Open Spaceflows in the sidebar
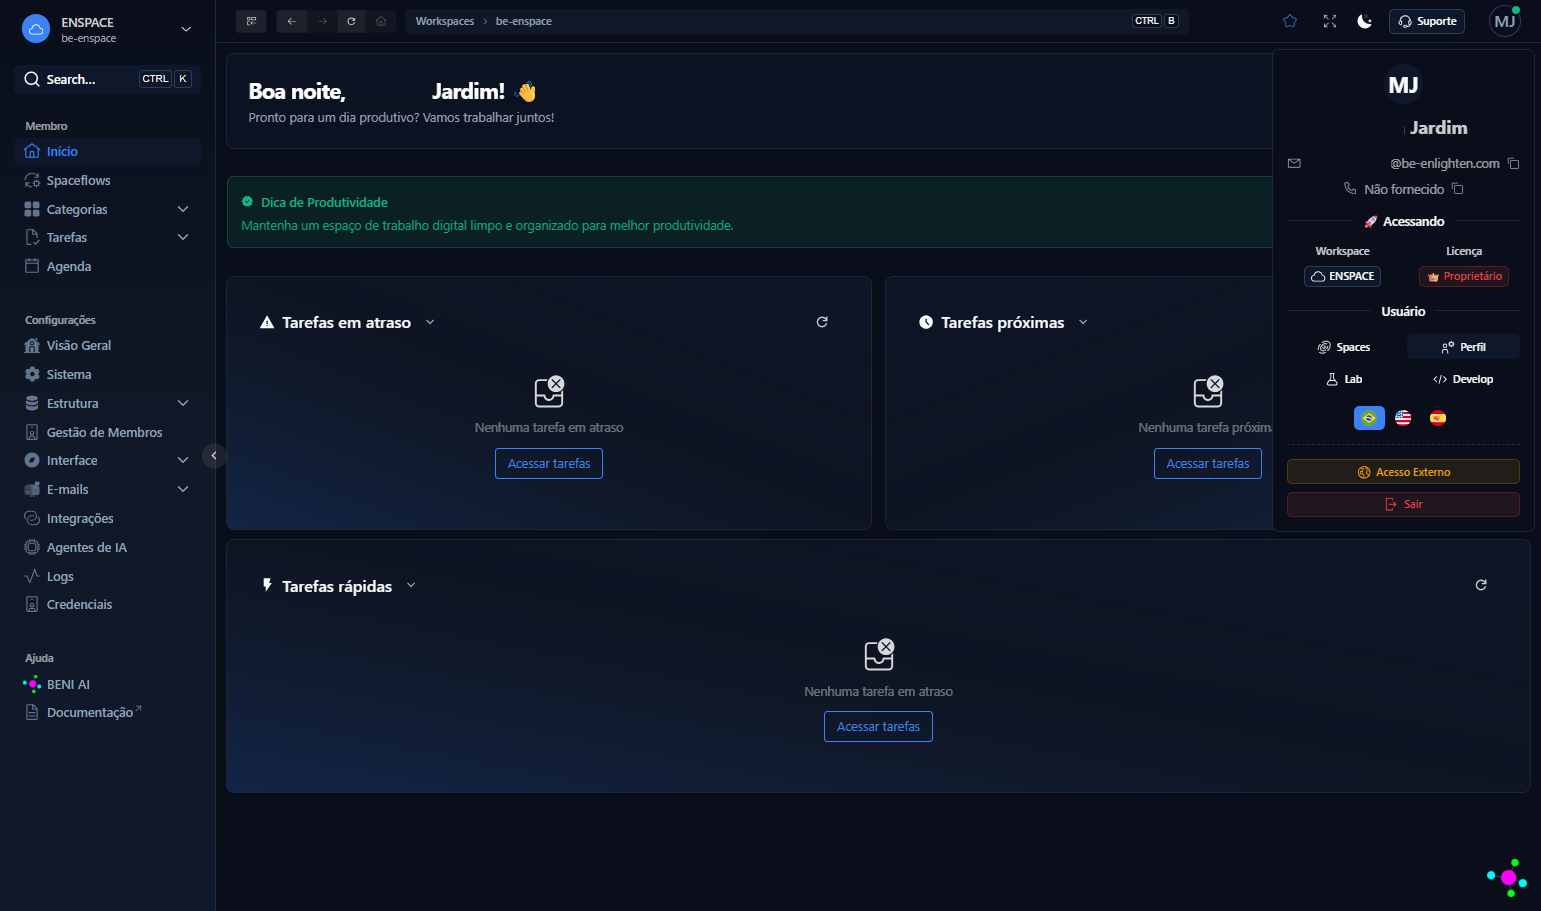The width and height of the screenshot is (1541, 911). (108, 180)
